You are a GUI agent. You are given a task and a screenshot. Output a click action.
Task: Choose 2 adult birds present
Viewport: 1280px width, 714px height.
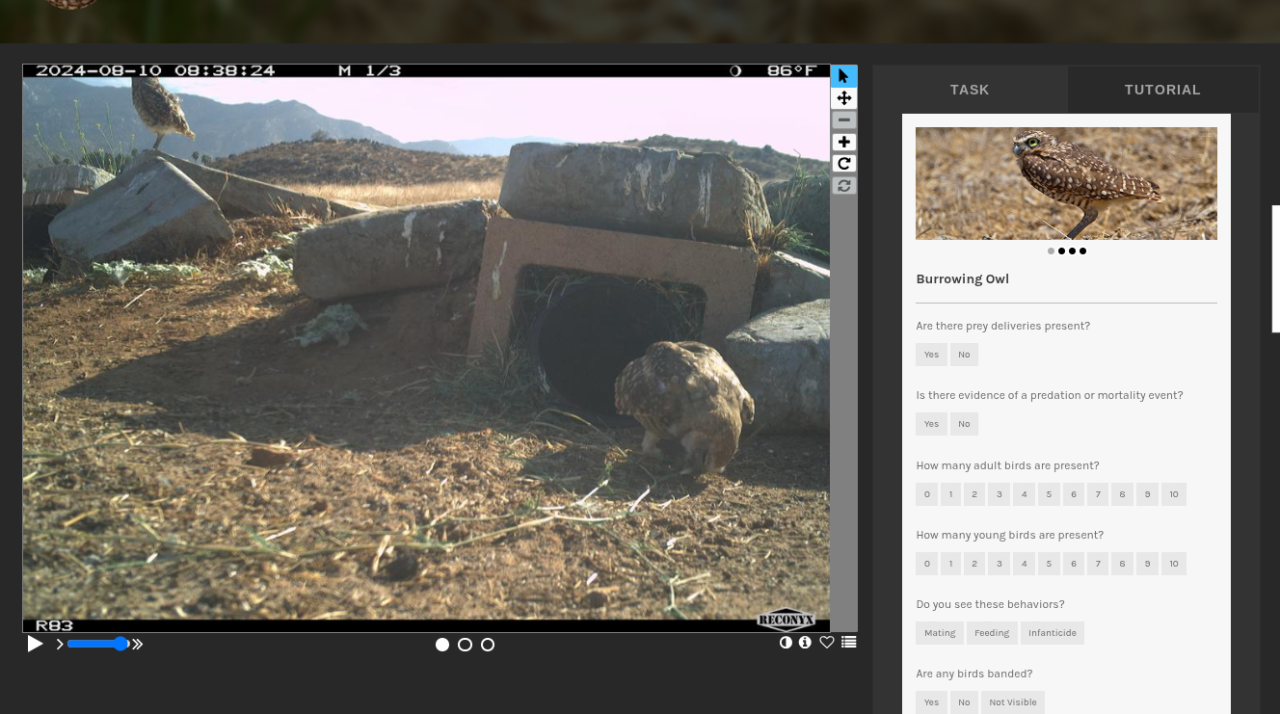tap(975, 494)
